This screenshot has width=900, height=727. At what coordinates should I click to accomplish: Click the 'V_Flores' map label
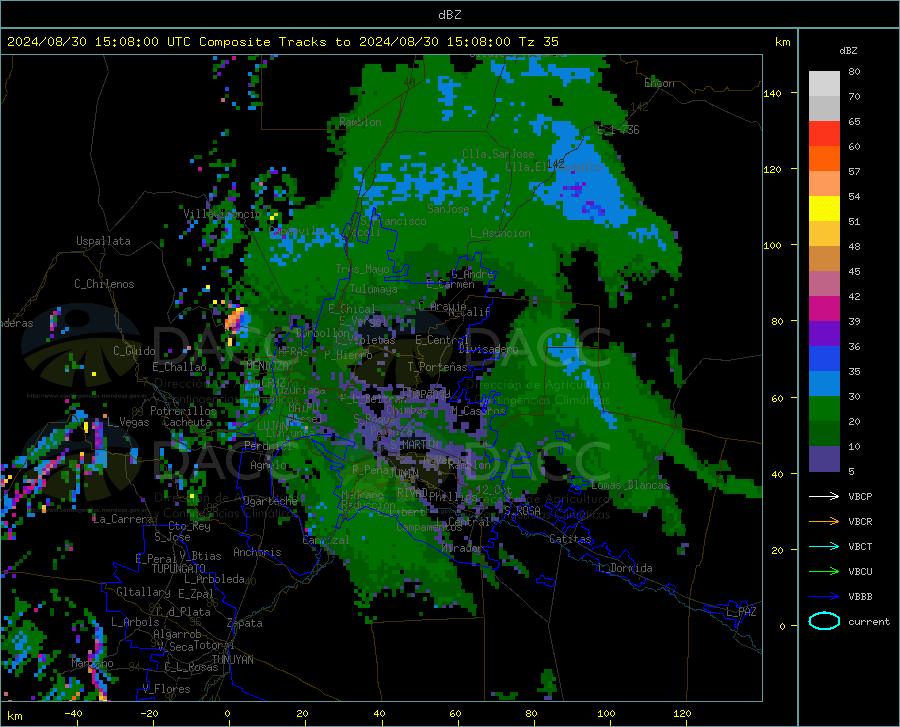pyautogui.click(x=166, y=689)
